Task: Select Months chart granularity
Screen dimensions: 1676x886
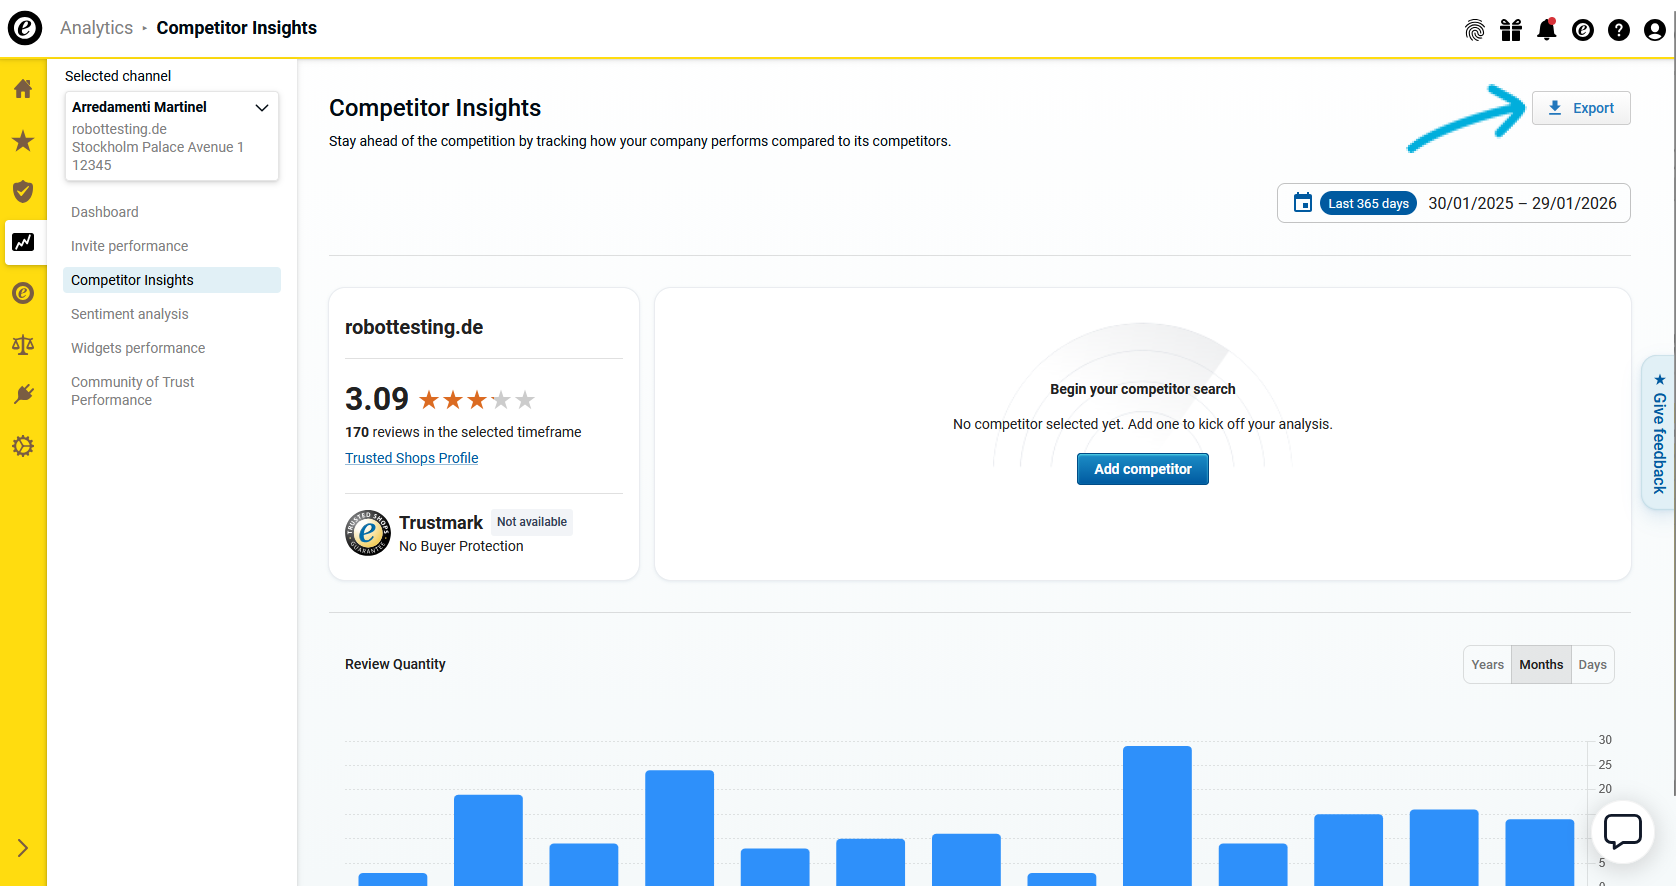Action: point(1540,665)
